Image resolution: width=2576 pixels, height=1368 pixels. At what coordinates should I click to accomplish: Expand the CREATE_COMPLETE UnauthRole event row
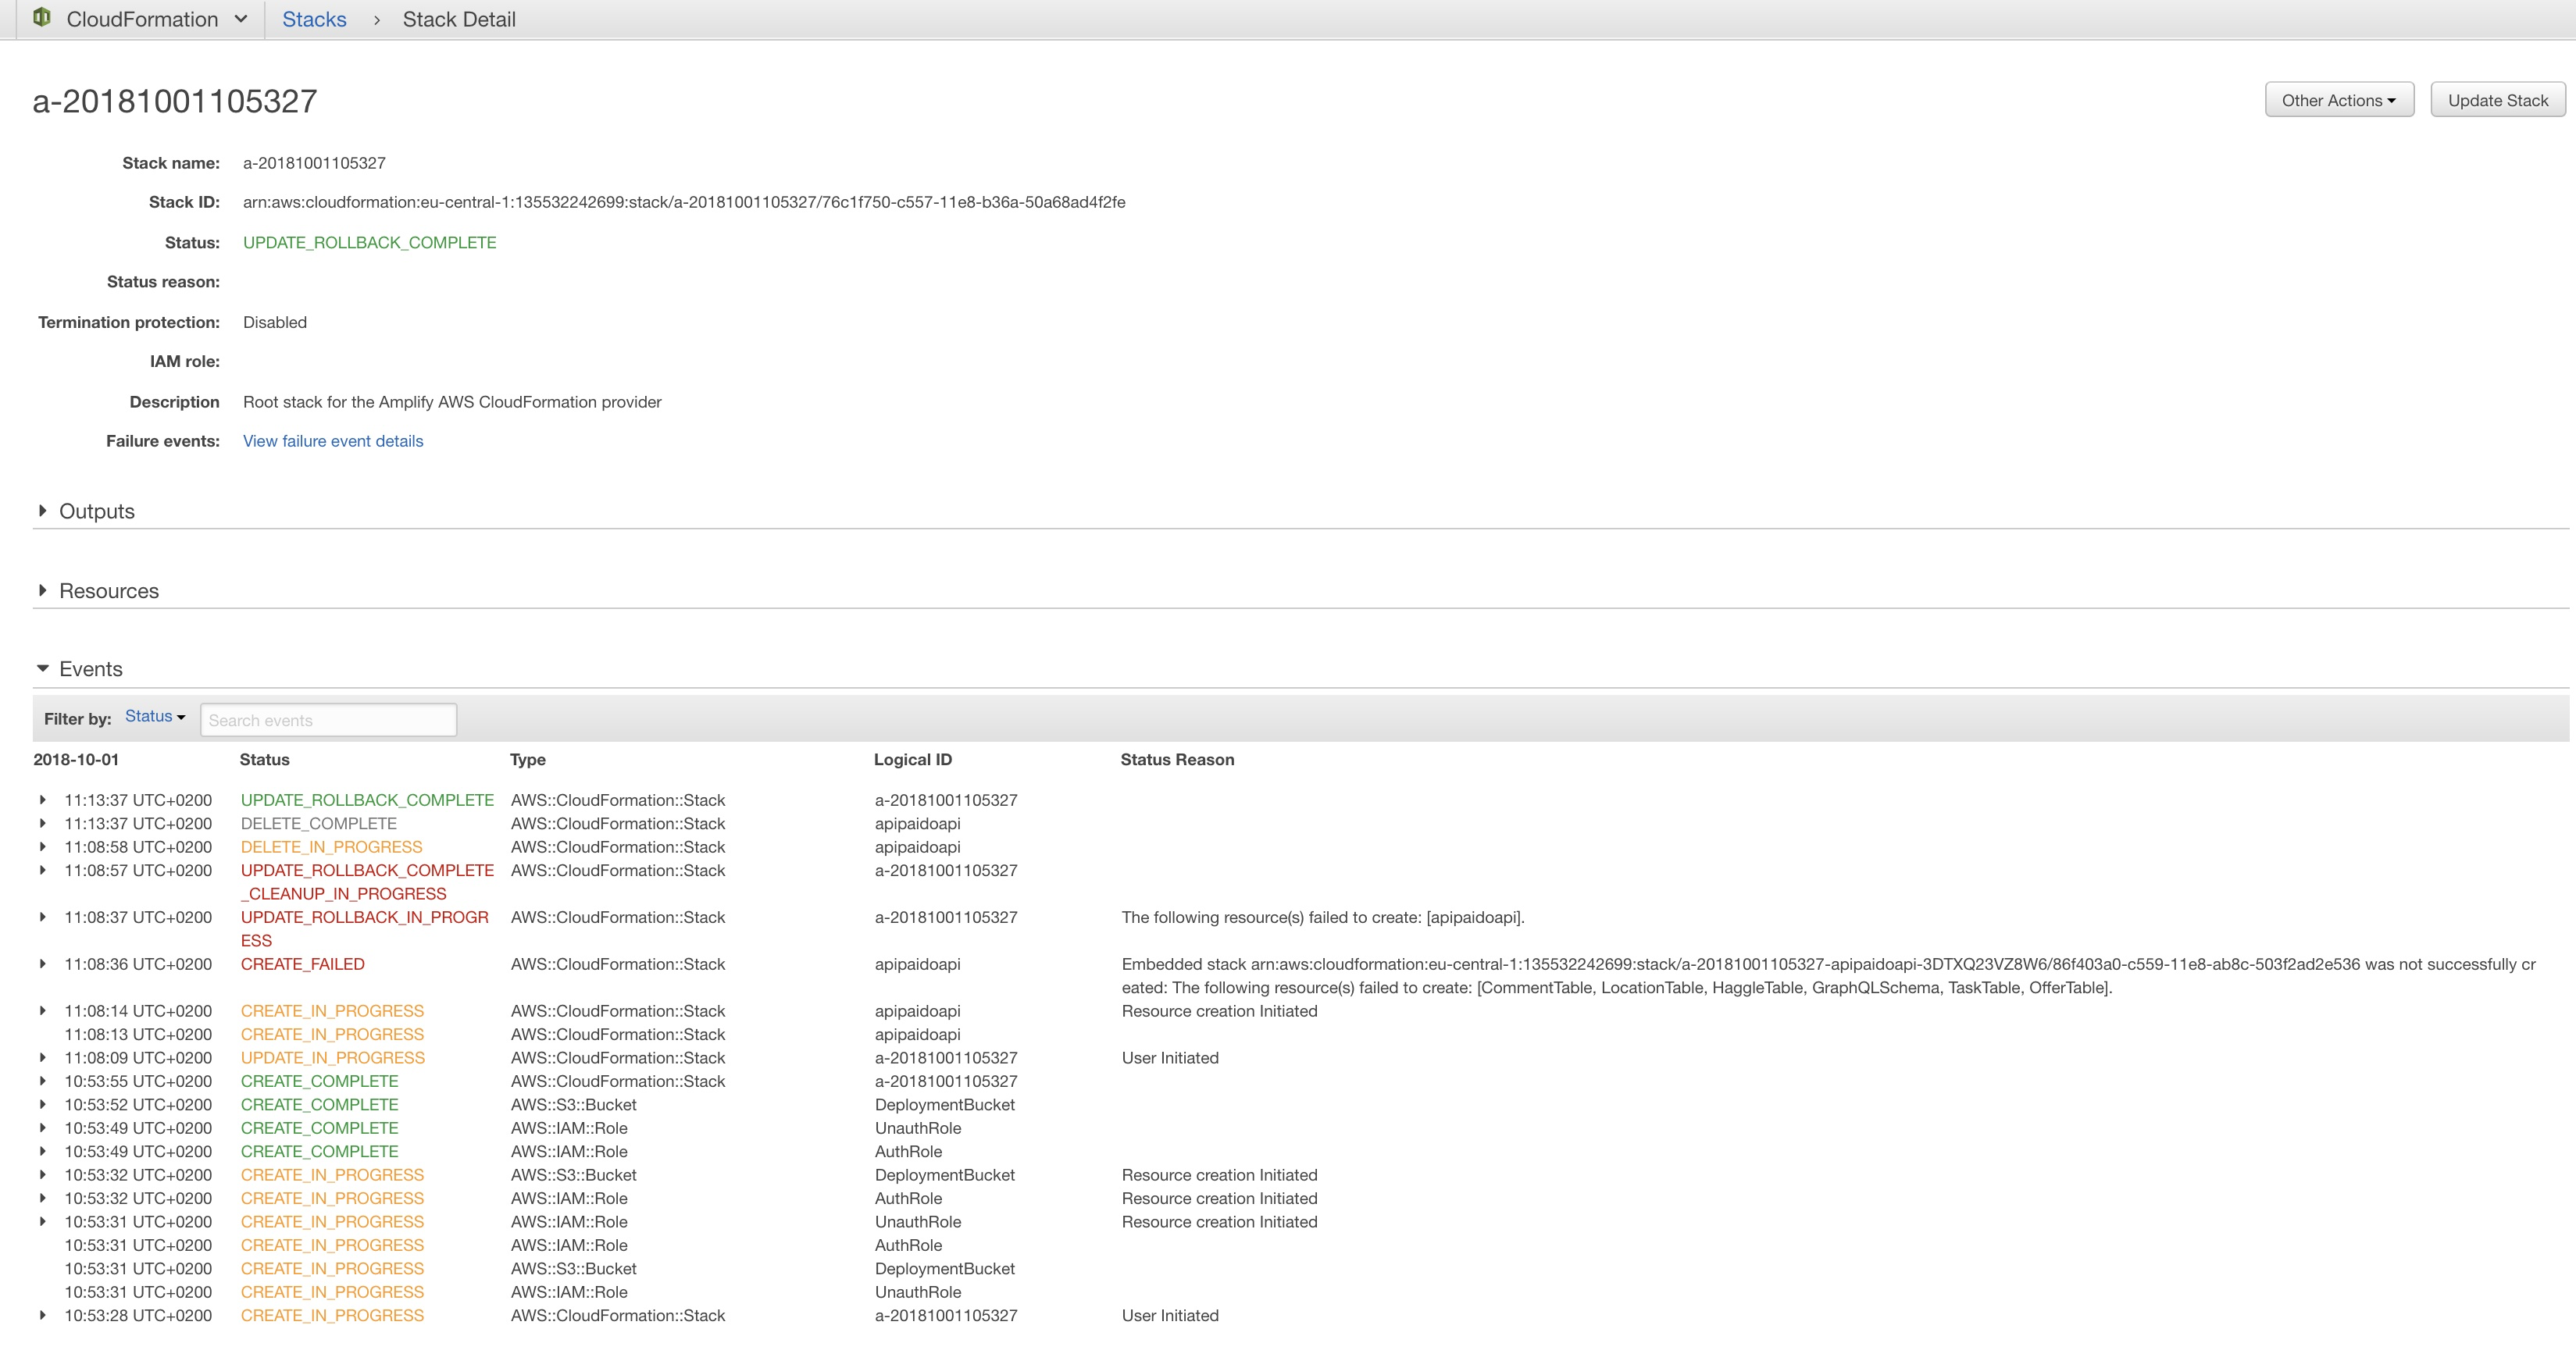[x=43, y=1128]
